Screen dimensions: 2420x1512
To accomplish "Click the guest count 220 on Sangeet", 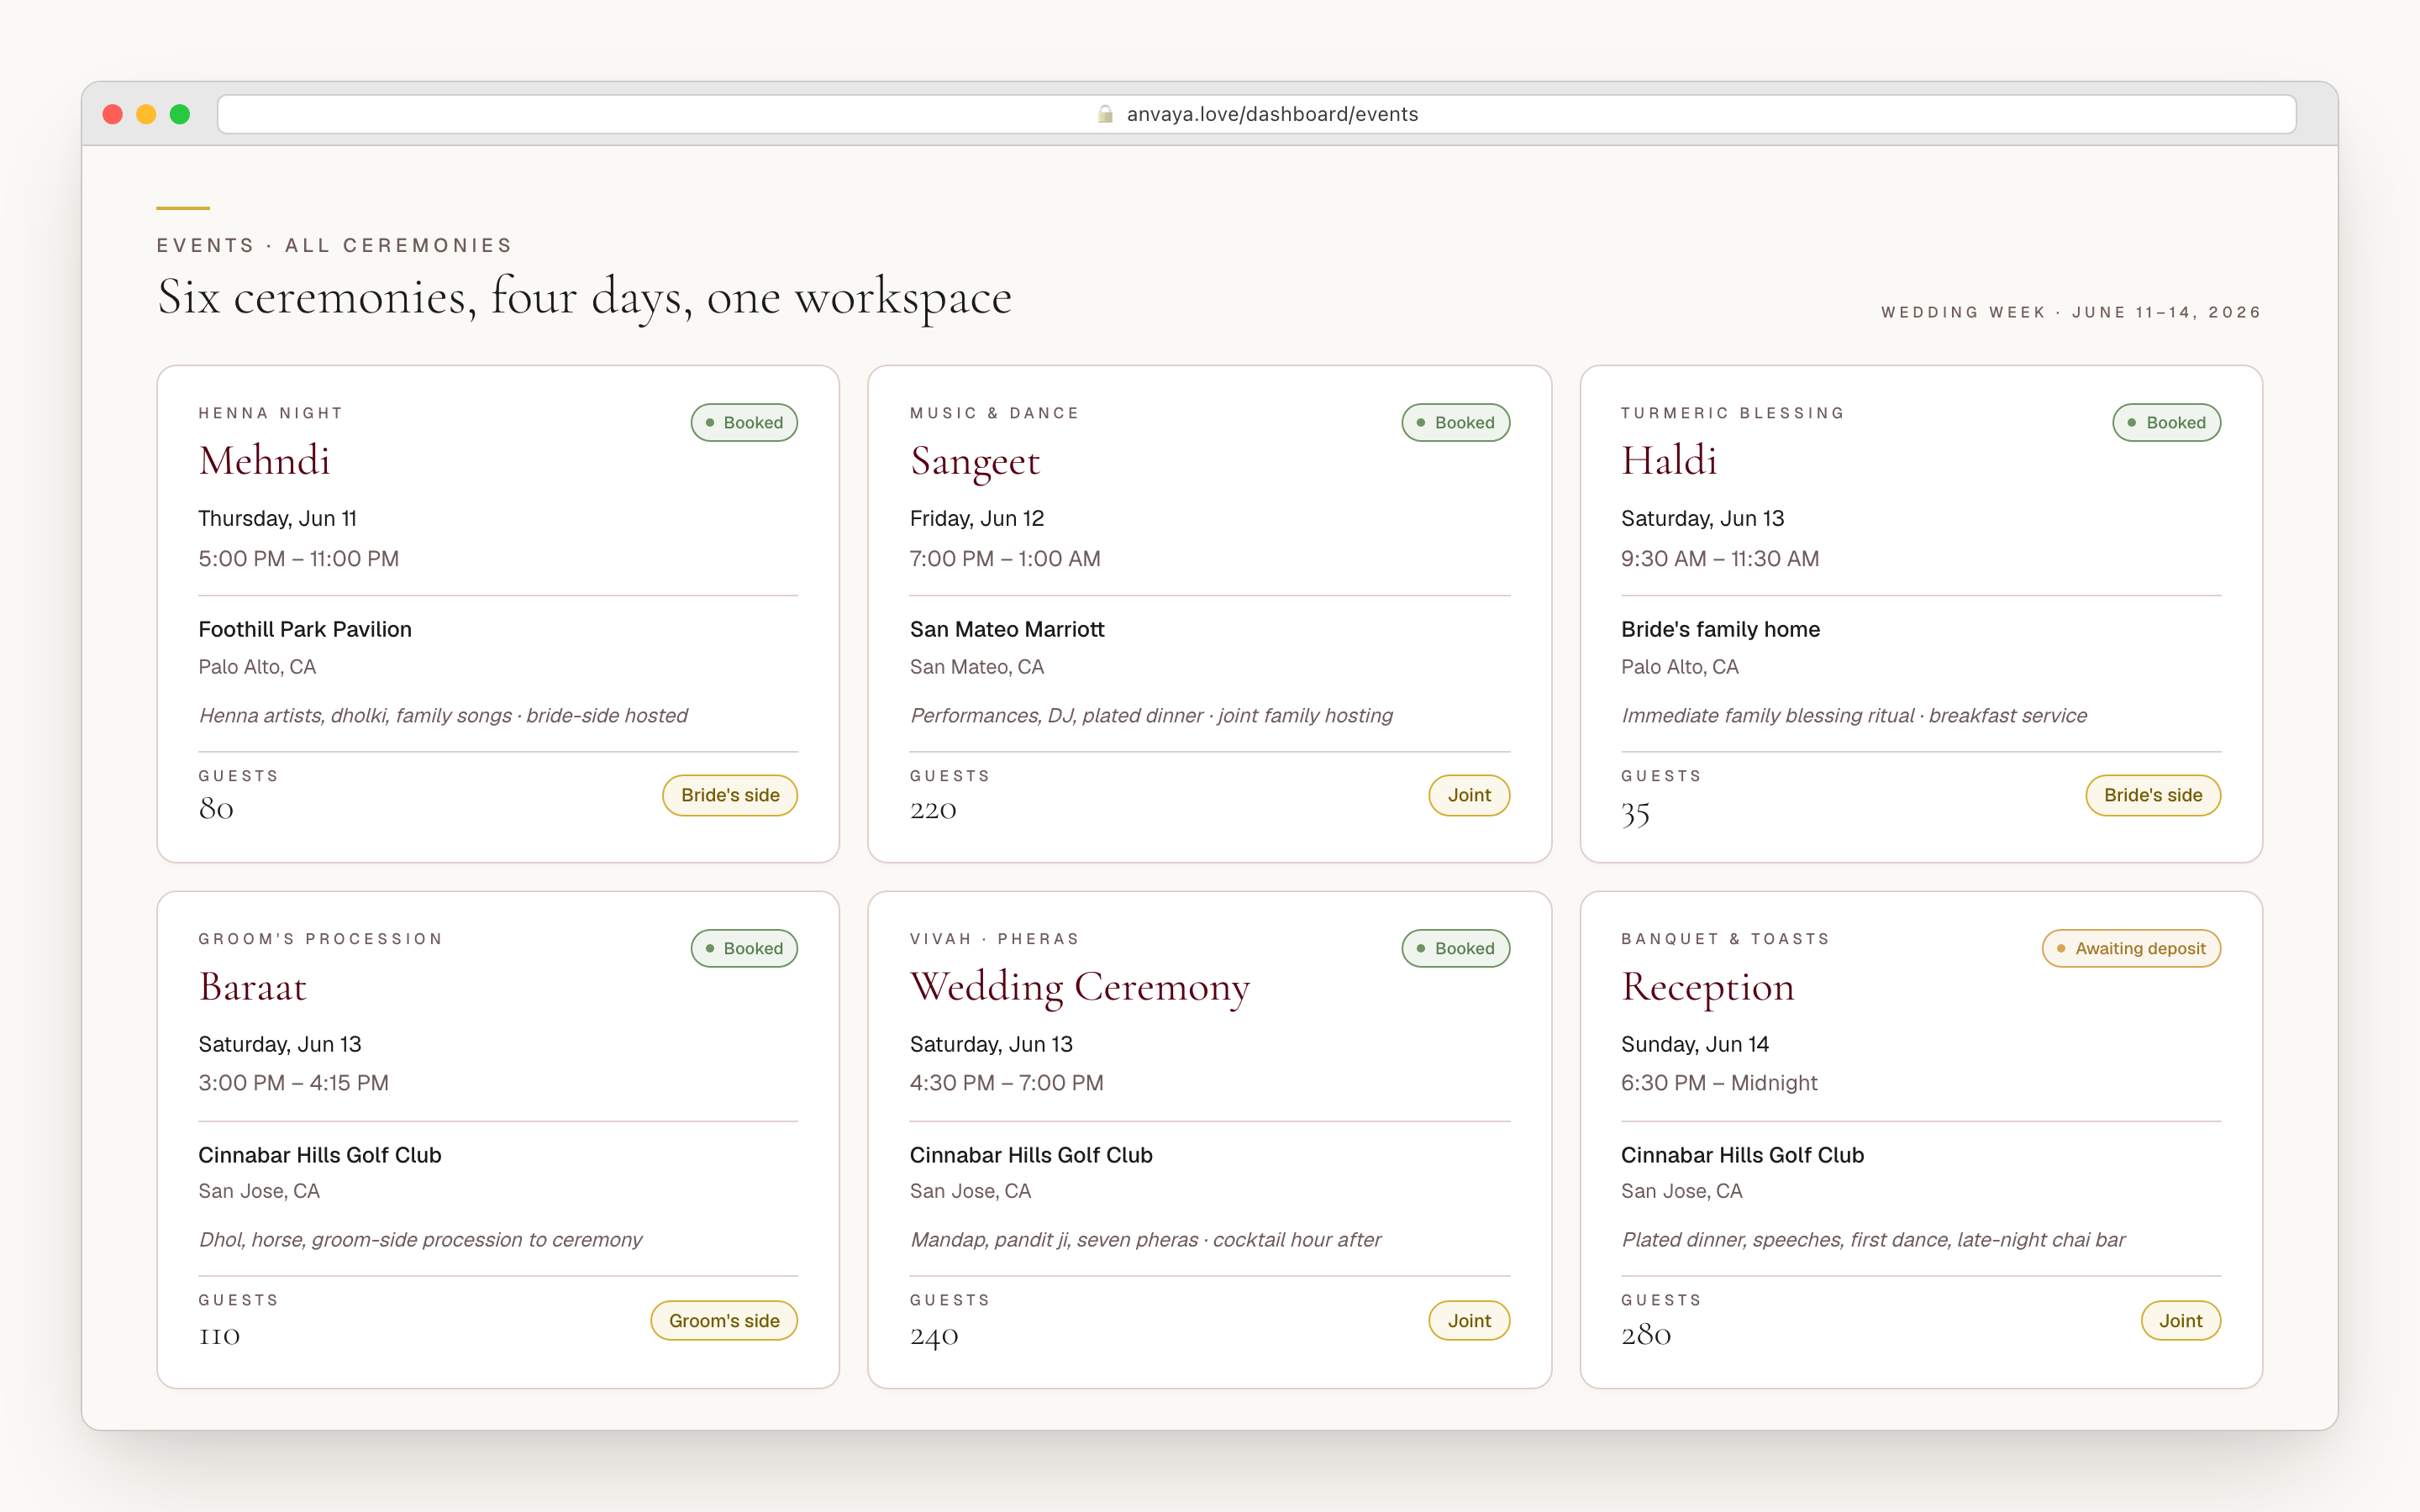I will point(933,810).
